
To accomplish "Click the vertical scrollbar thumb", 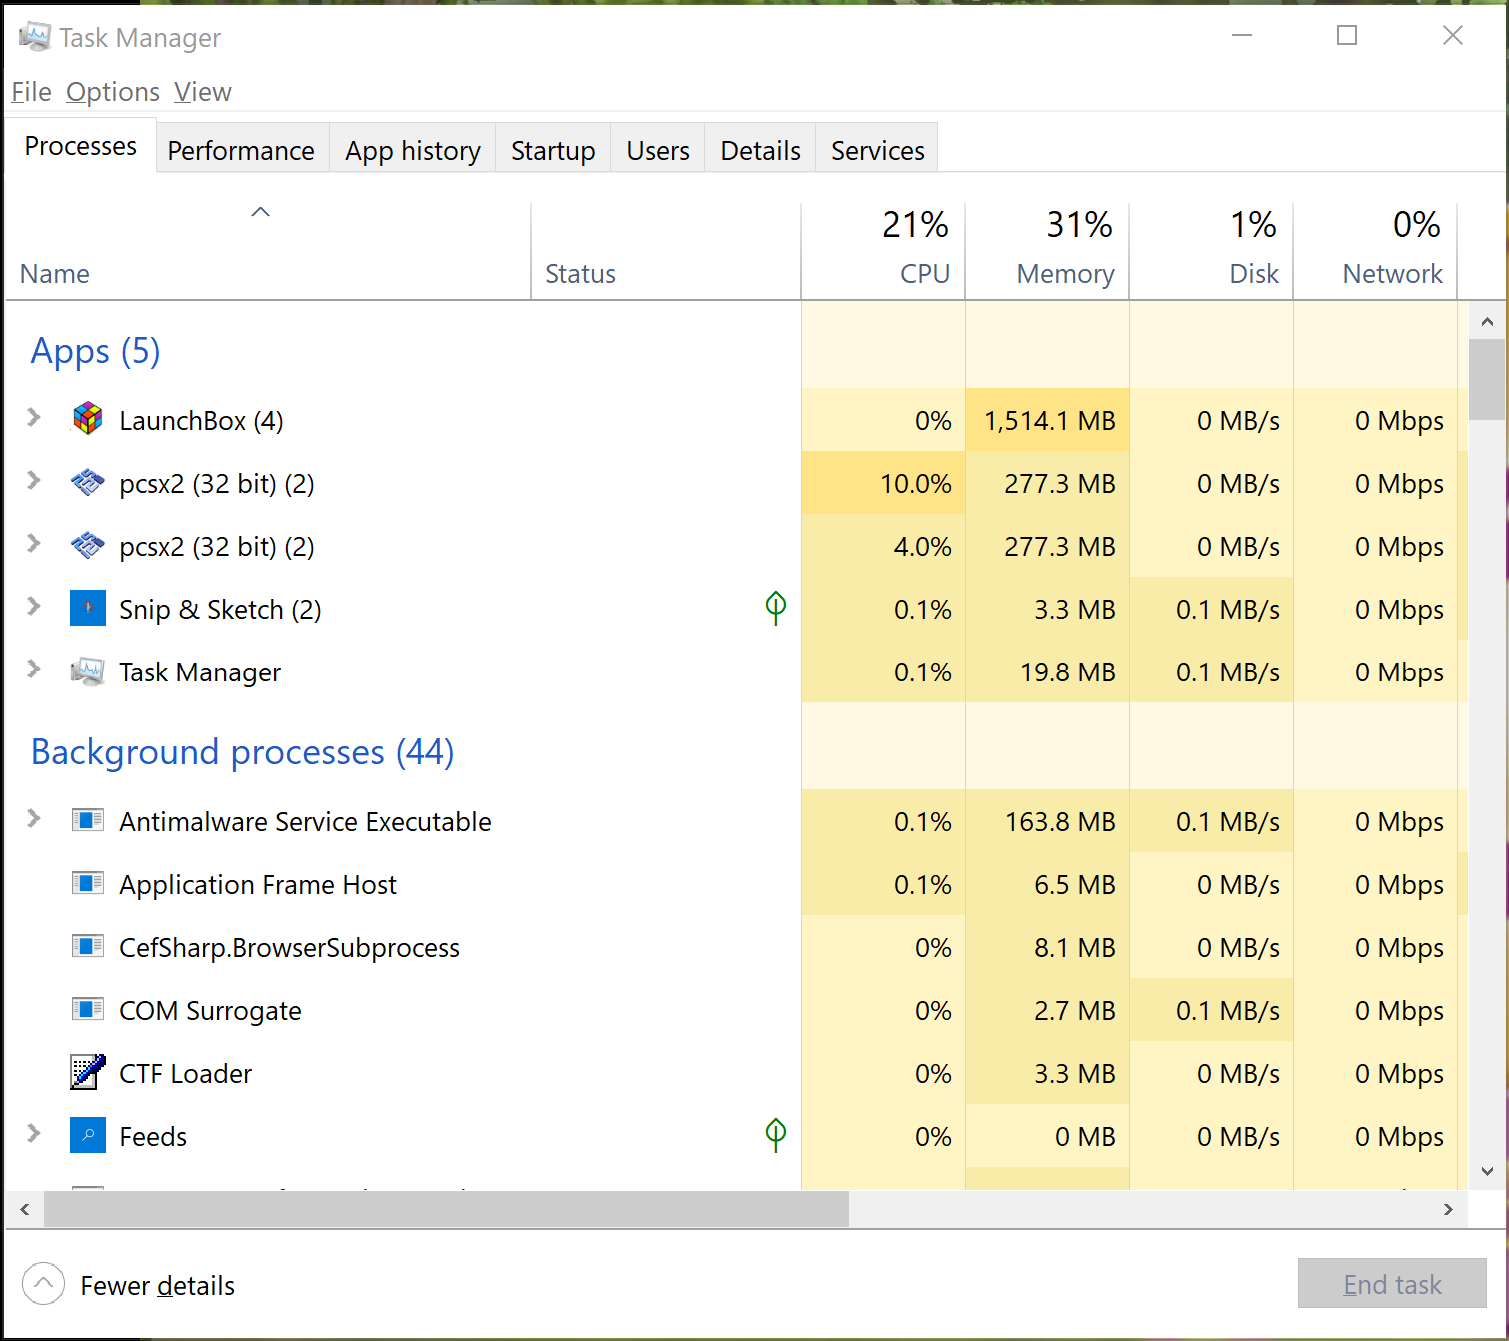I will pyautogui.click(x=1487, y=380).
